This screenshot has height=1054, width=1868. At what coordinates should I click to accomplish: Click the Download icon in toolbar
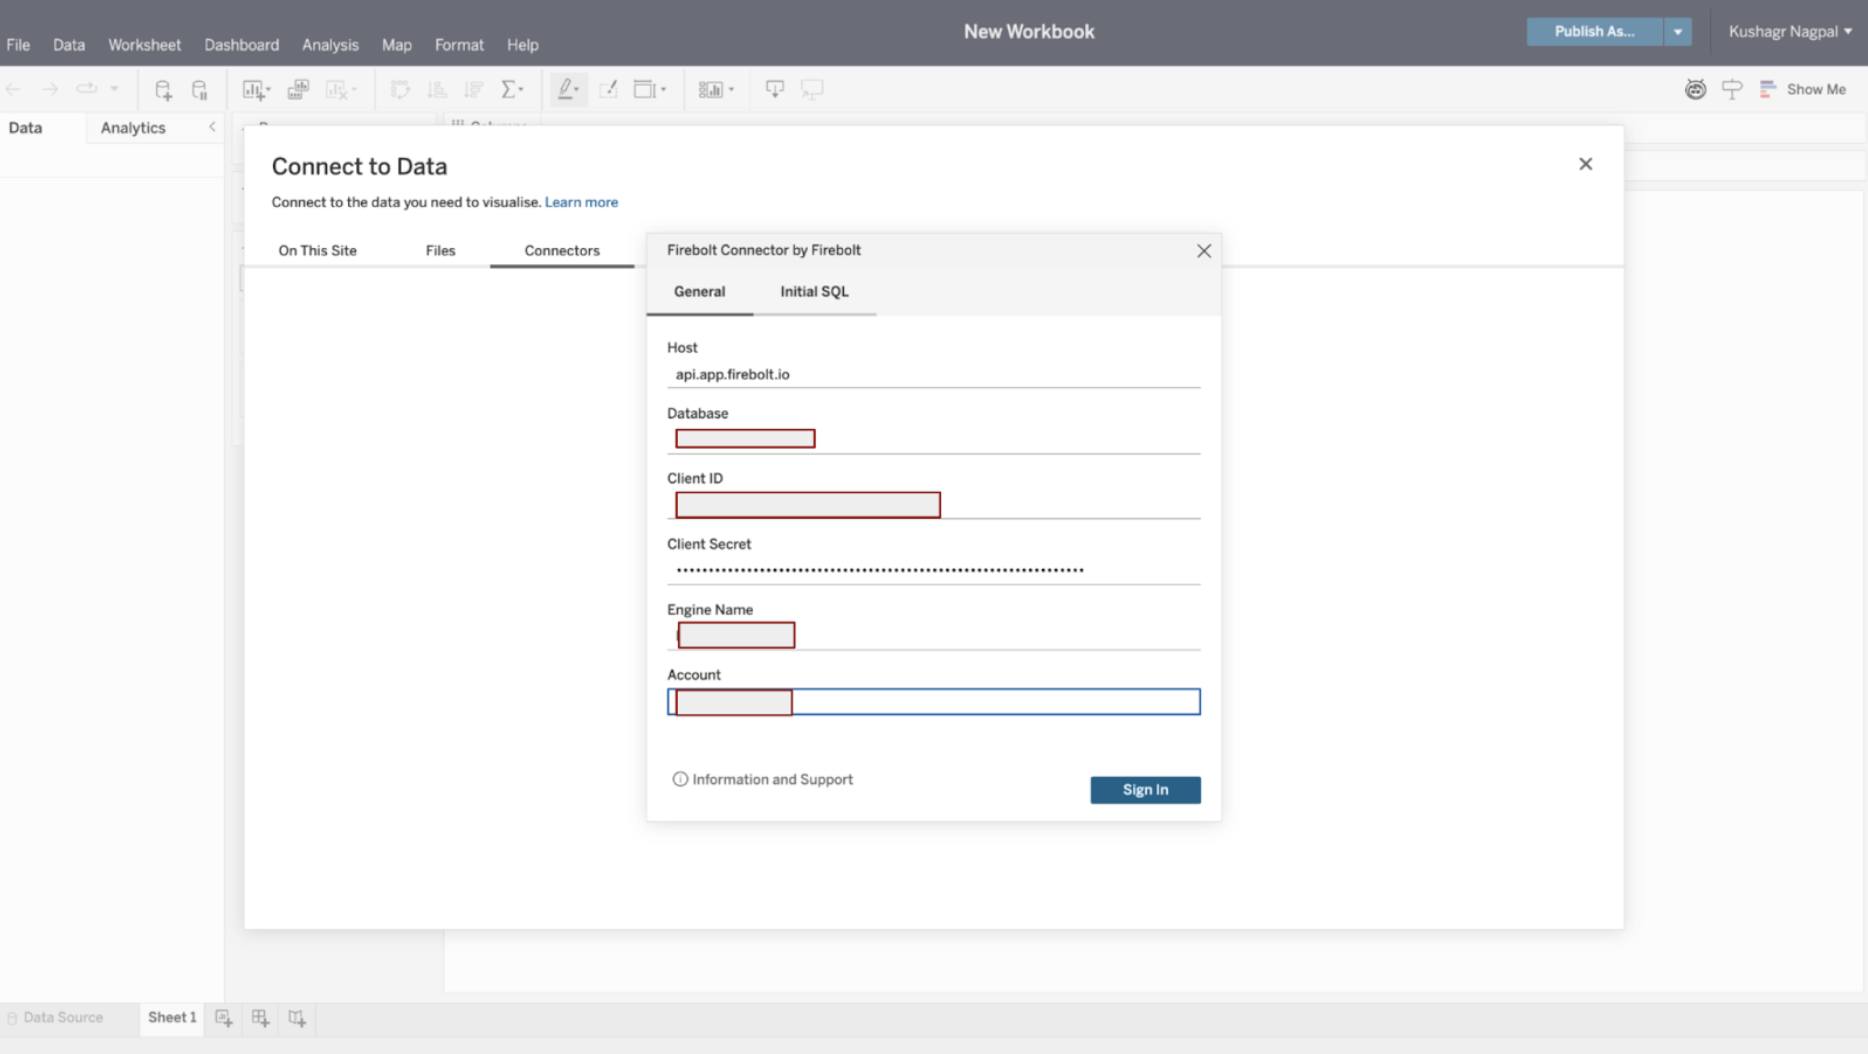coord(775,90)
